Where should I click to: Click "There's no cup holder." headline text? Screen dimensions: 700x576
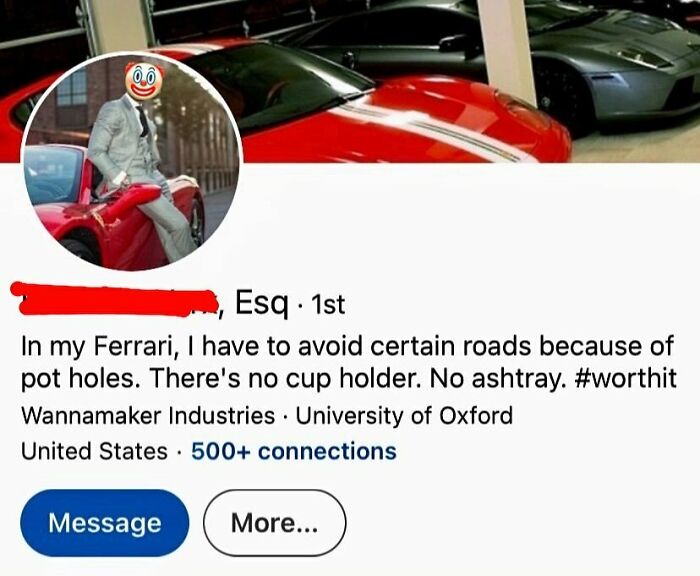(x=285, y=379)
